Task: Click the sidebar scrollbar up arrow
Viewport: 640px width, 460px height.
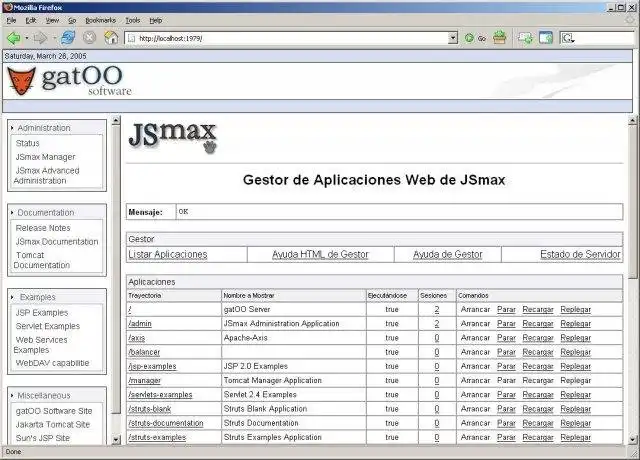Action: coord(116,120)
